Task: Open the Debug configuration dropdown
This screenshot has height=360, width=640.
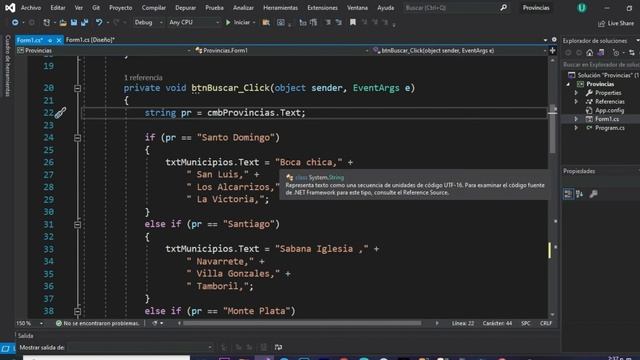Action: coord(149,22)
